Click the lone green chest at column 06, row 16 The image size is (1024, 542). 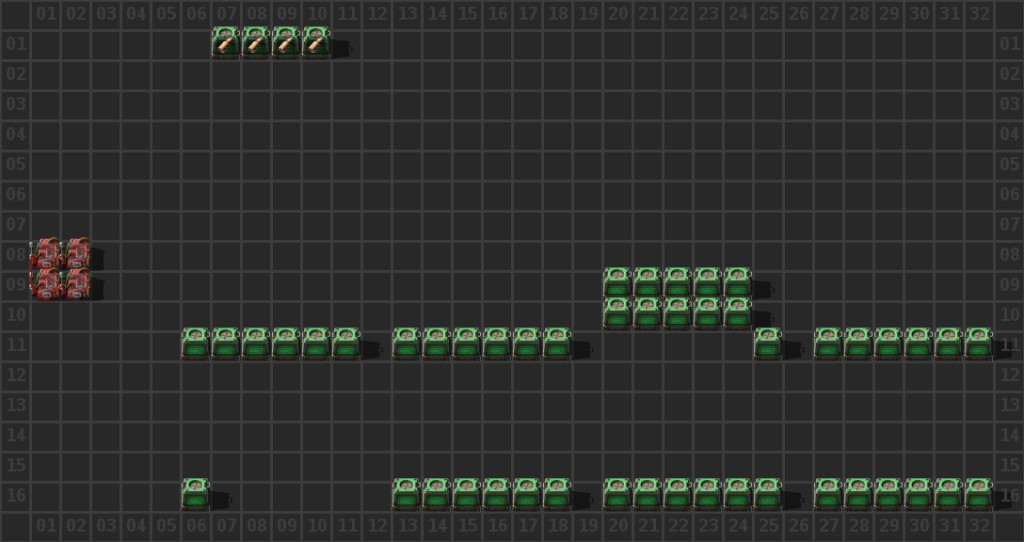pyautogui.click(x=196, y=494)
